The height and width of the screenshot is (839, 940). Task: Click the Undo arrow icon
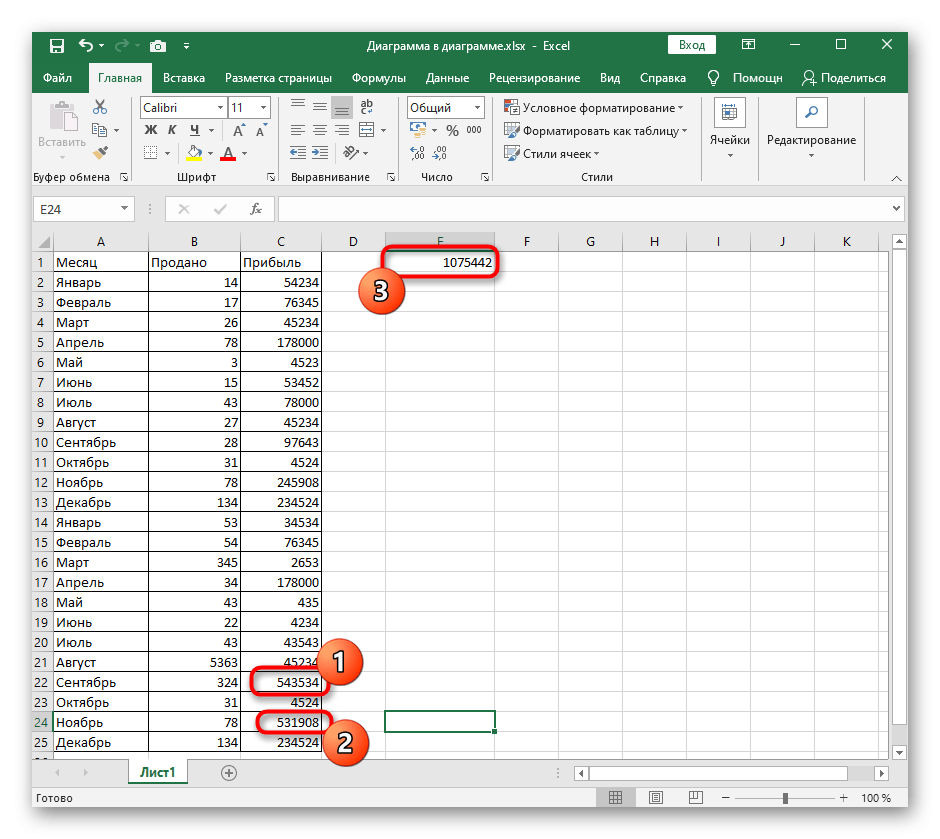tap(86, 45)
